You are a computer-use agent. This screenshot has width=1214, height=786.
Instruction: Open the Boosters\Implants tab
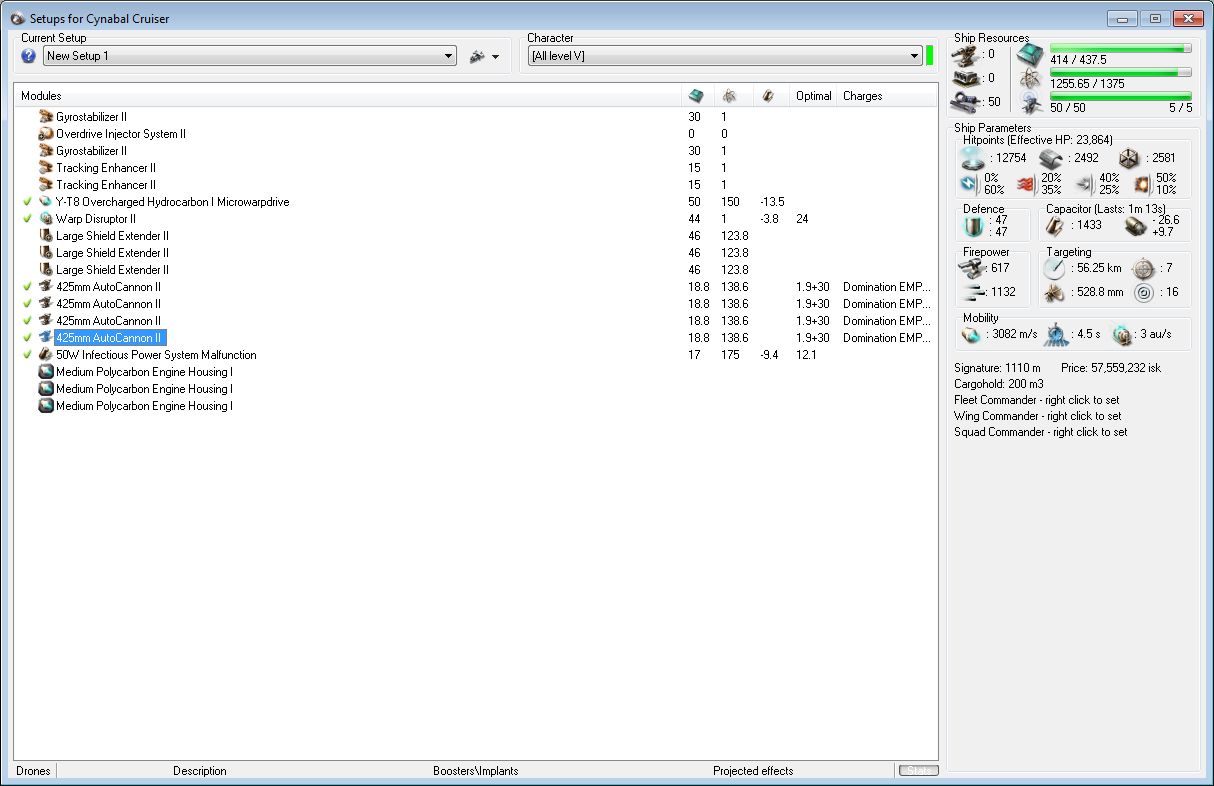(x=476, y=771)
